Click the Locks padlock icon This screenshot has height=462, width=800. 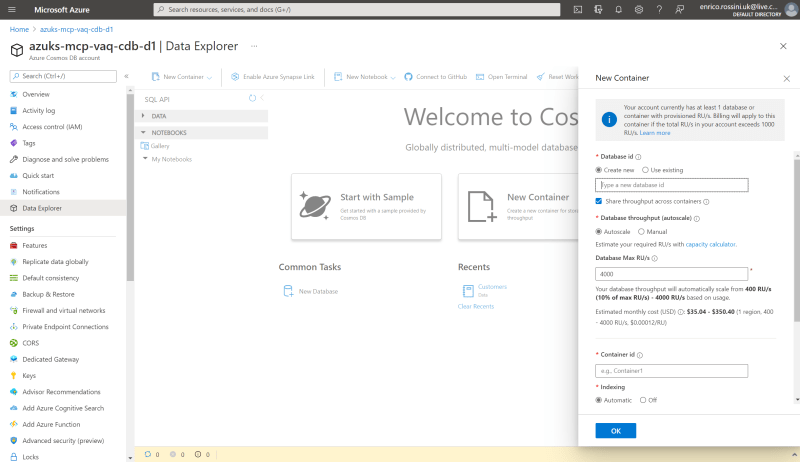[x=14, y=457]
